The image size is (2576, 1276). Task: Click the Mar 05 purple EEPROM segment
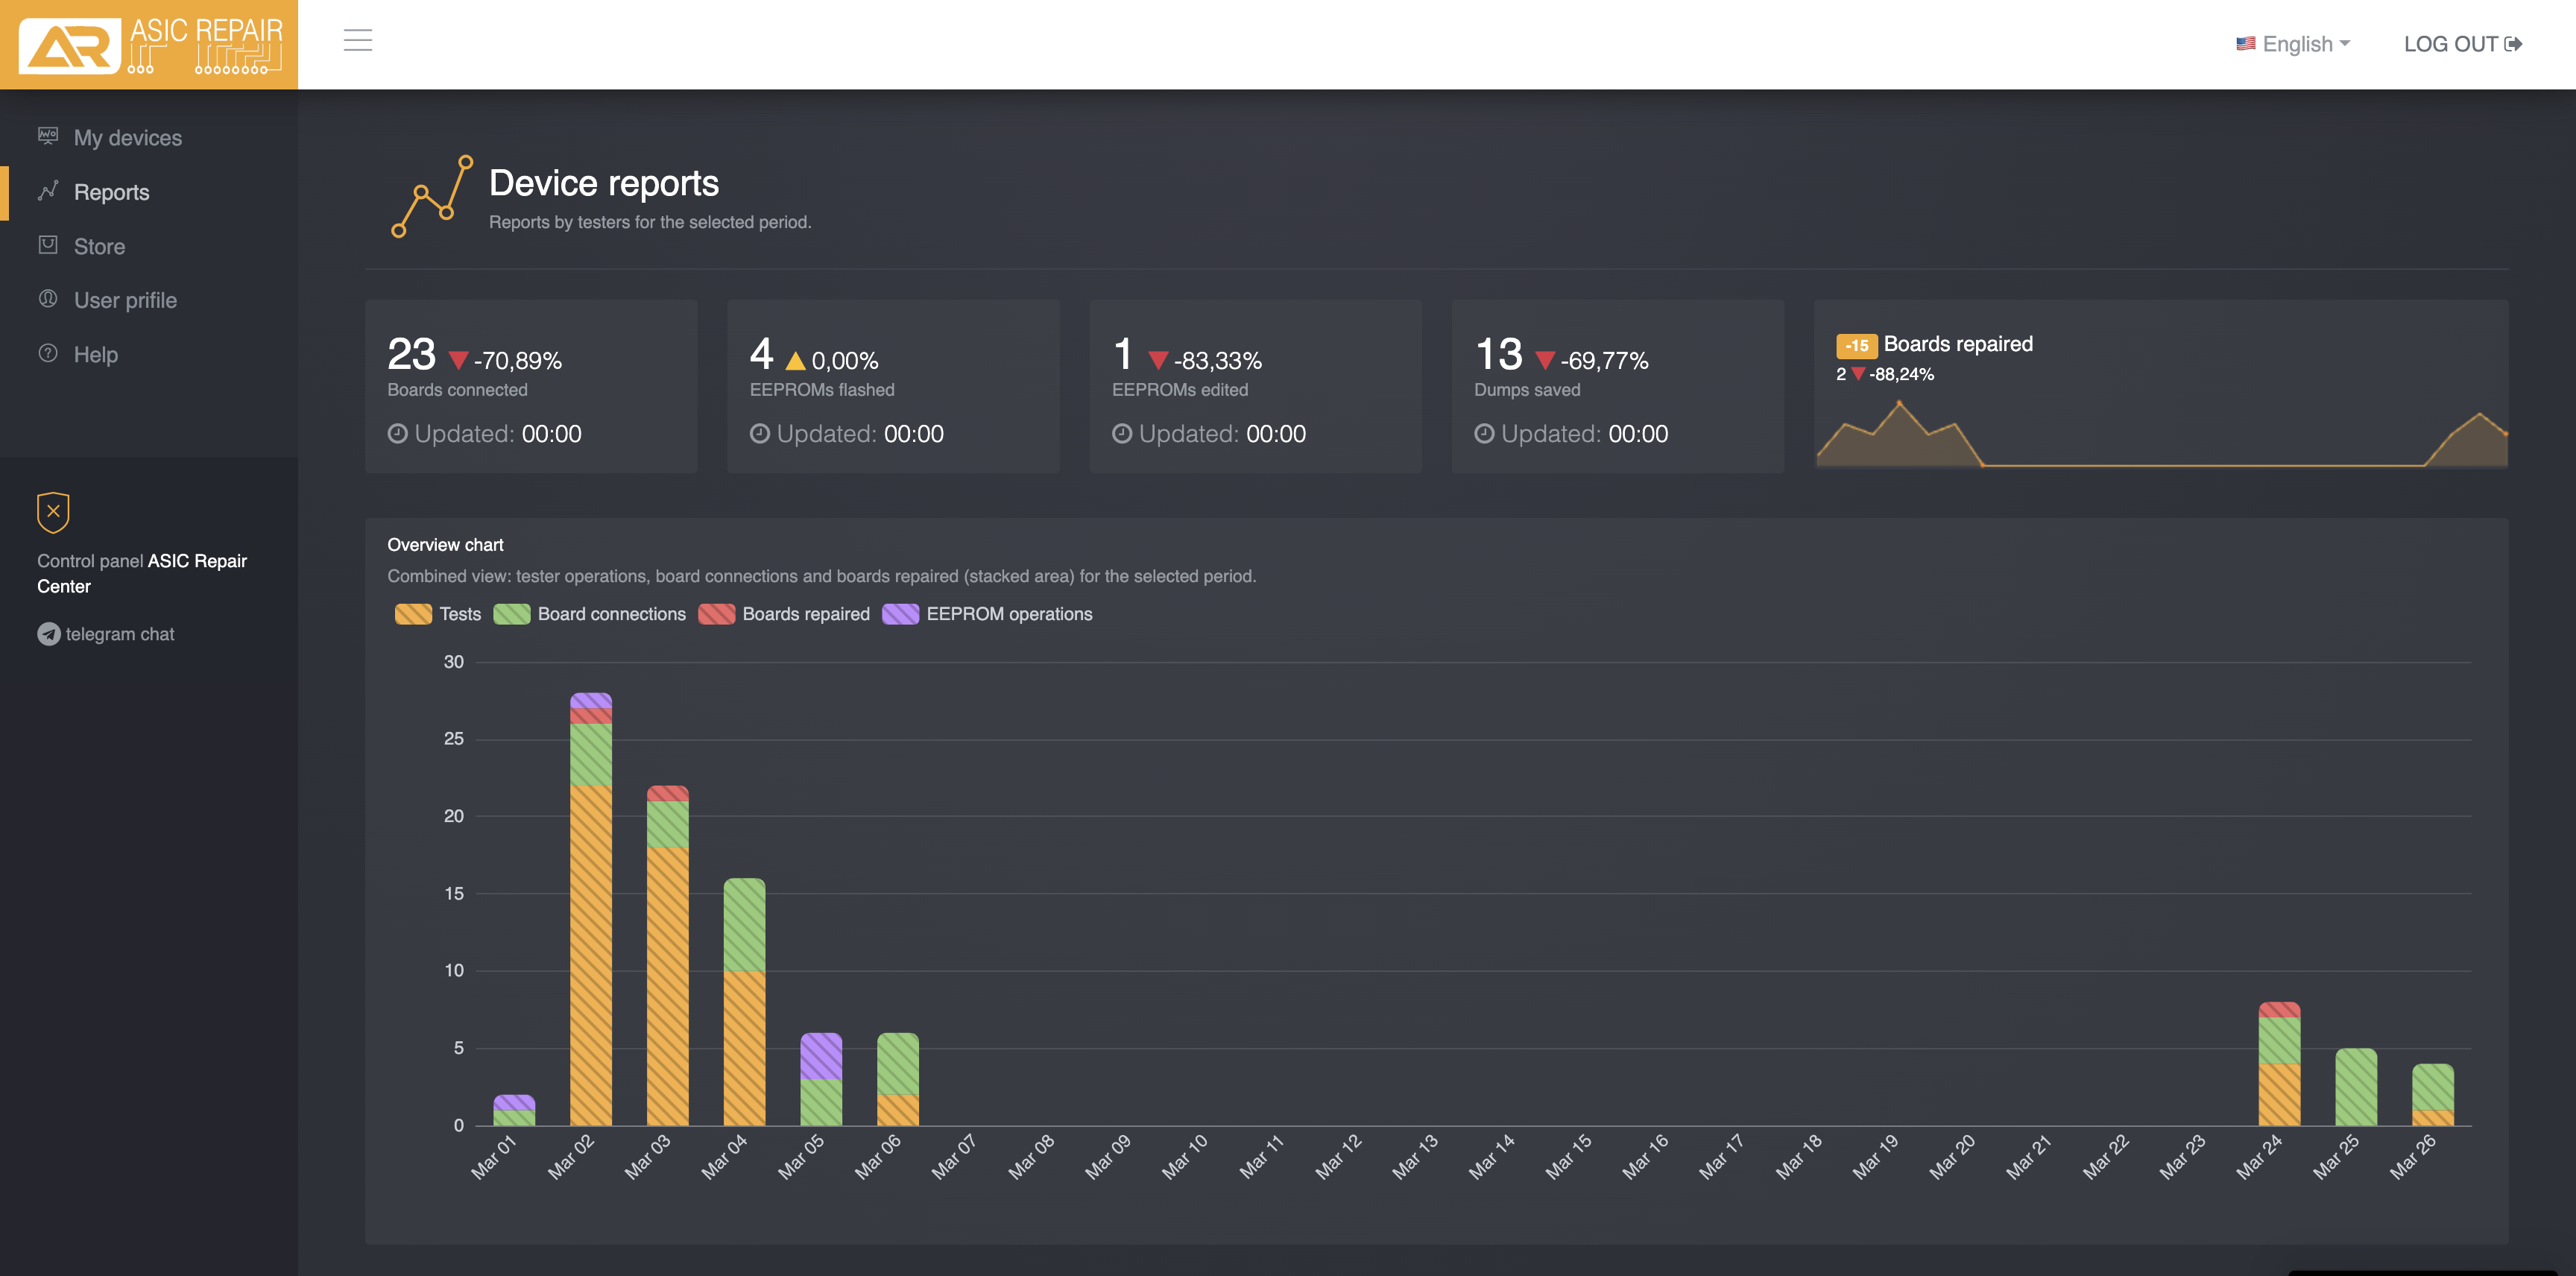pos(821,1056)
